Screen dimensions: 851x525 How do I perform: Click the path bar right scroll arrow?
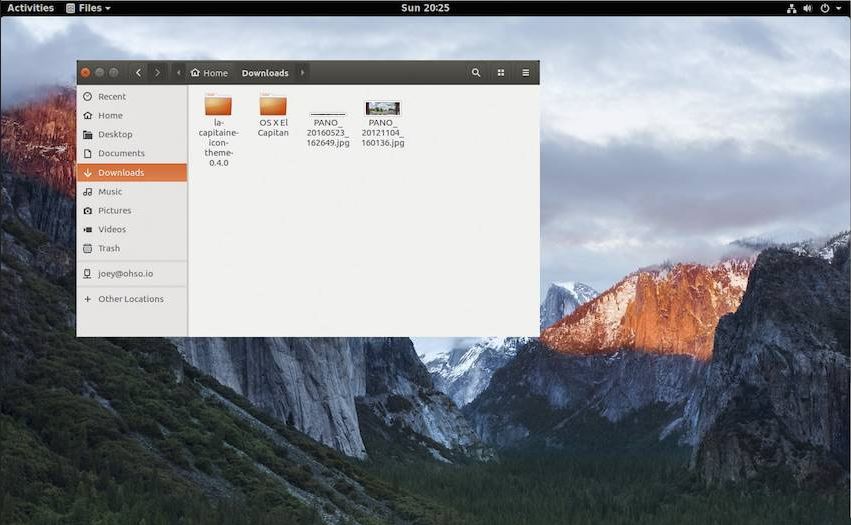302,73
